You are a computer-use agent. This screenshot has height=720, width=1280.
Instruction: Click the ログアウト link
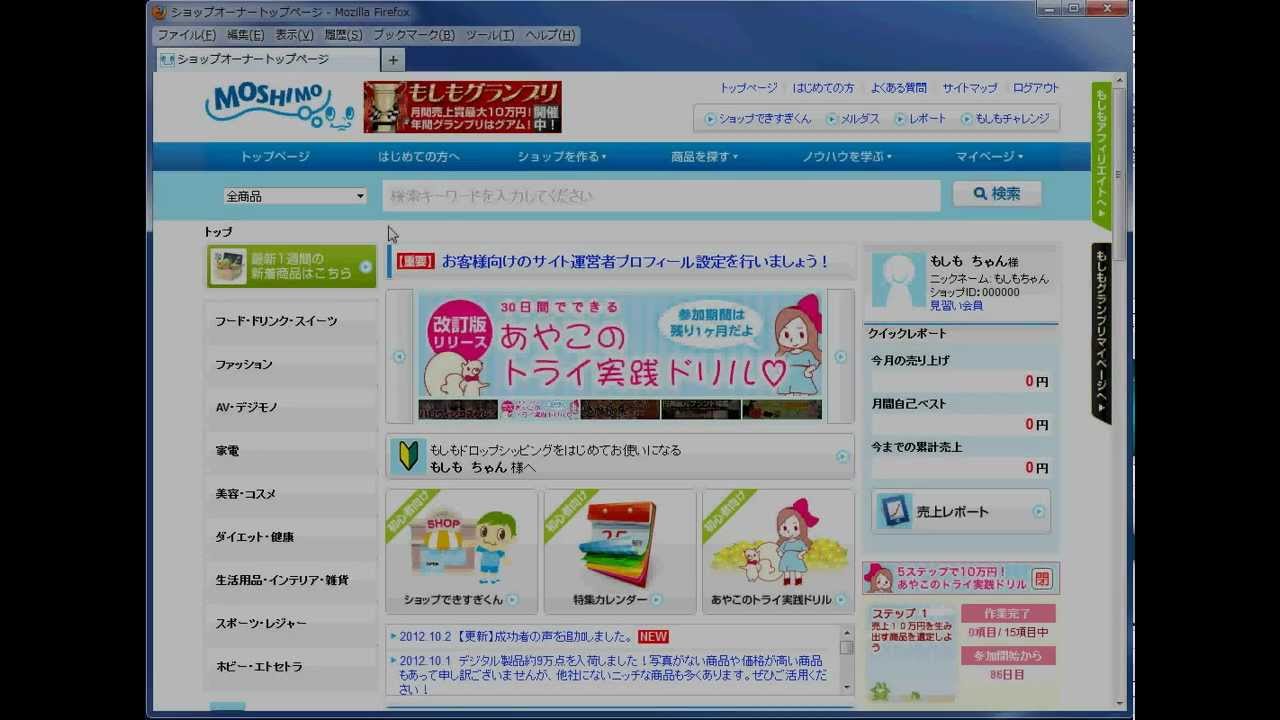click(1035, 88)
